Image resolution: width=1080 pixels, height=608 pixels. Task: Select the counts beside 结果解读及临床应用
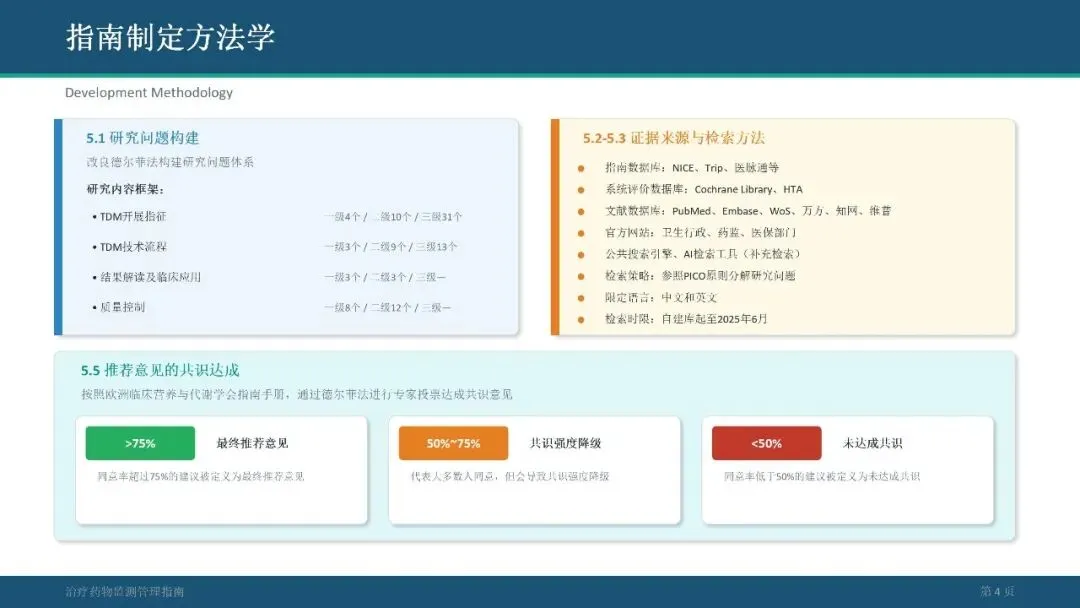pos(385,277)
